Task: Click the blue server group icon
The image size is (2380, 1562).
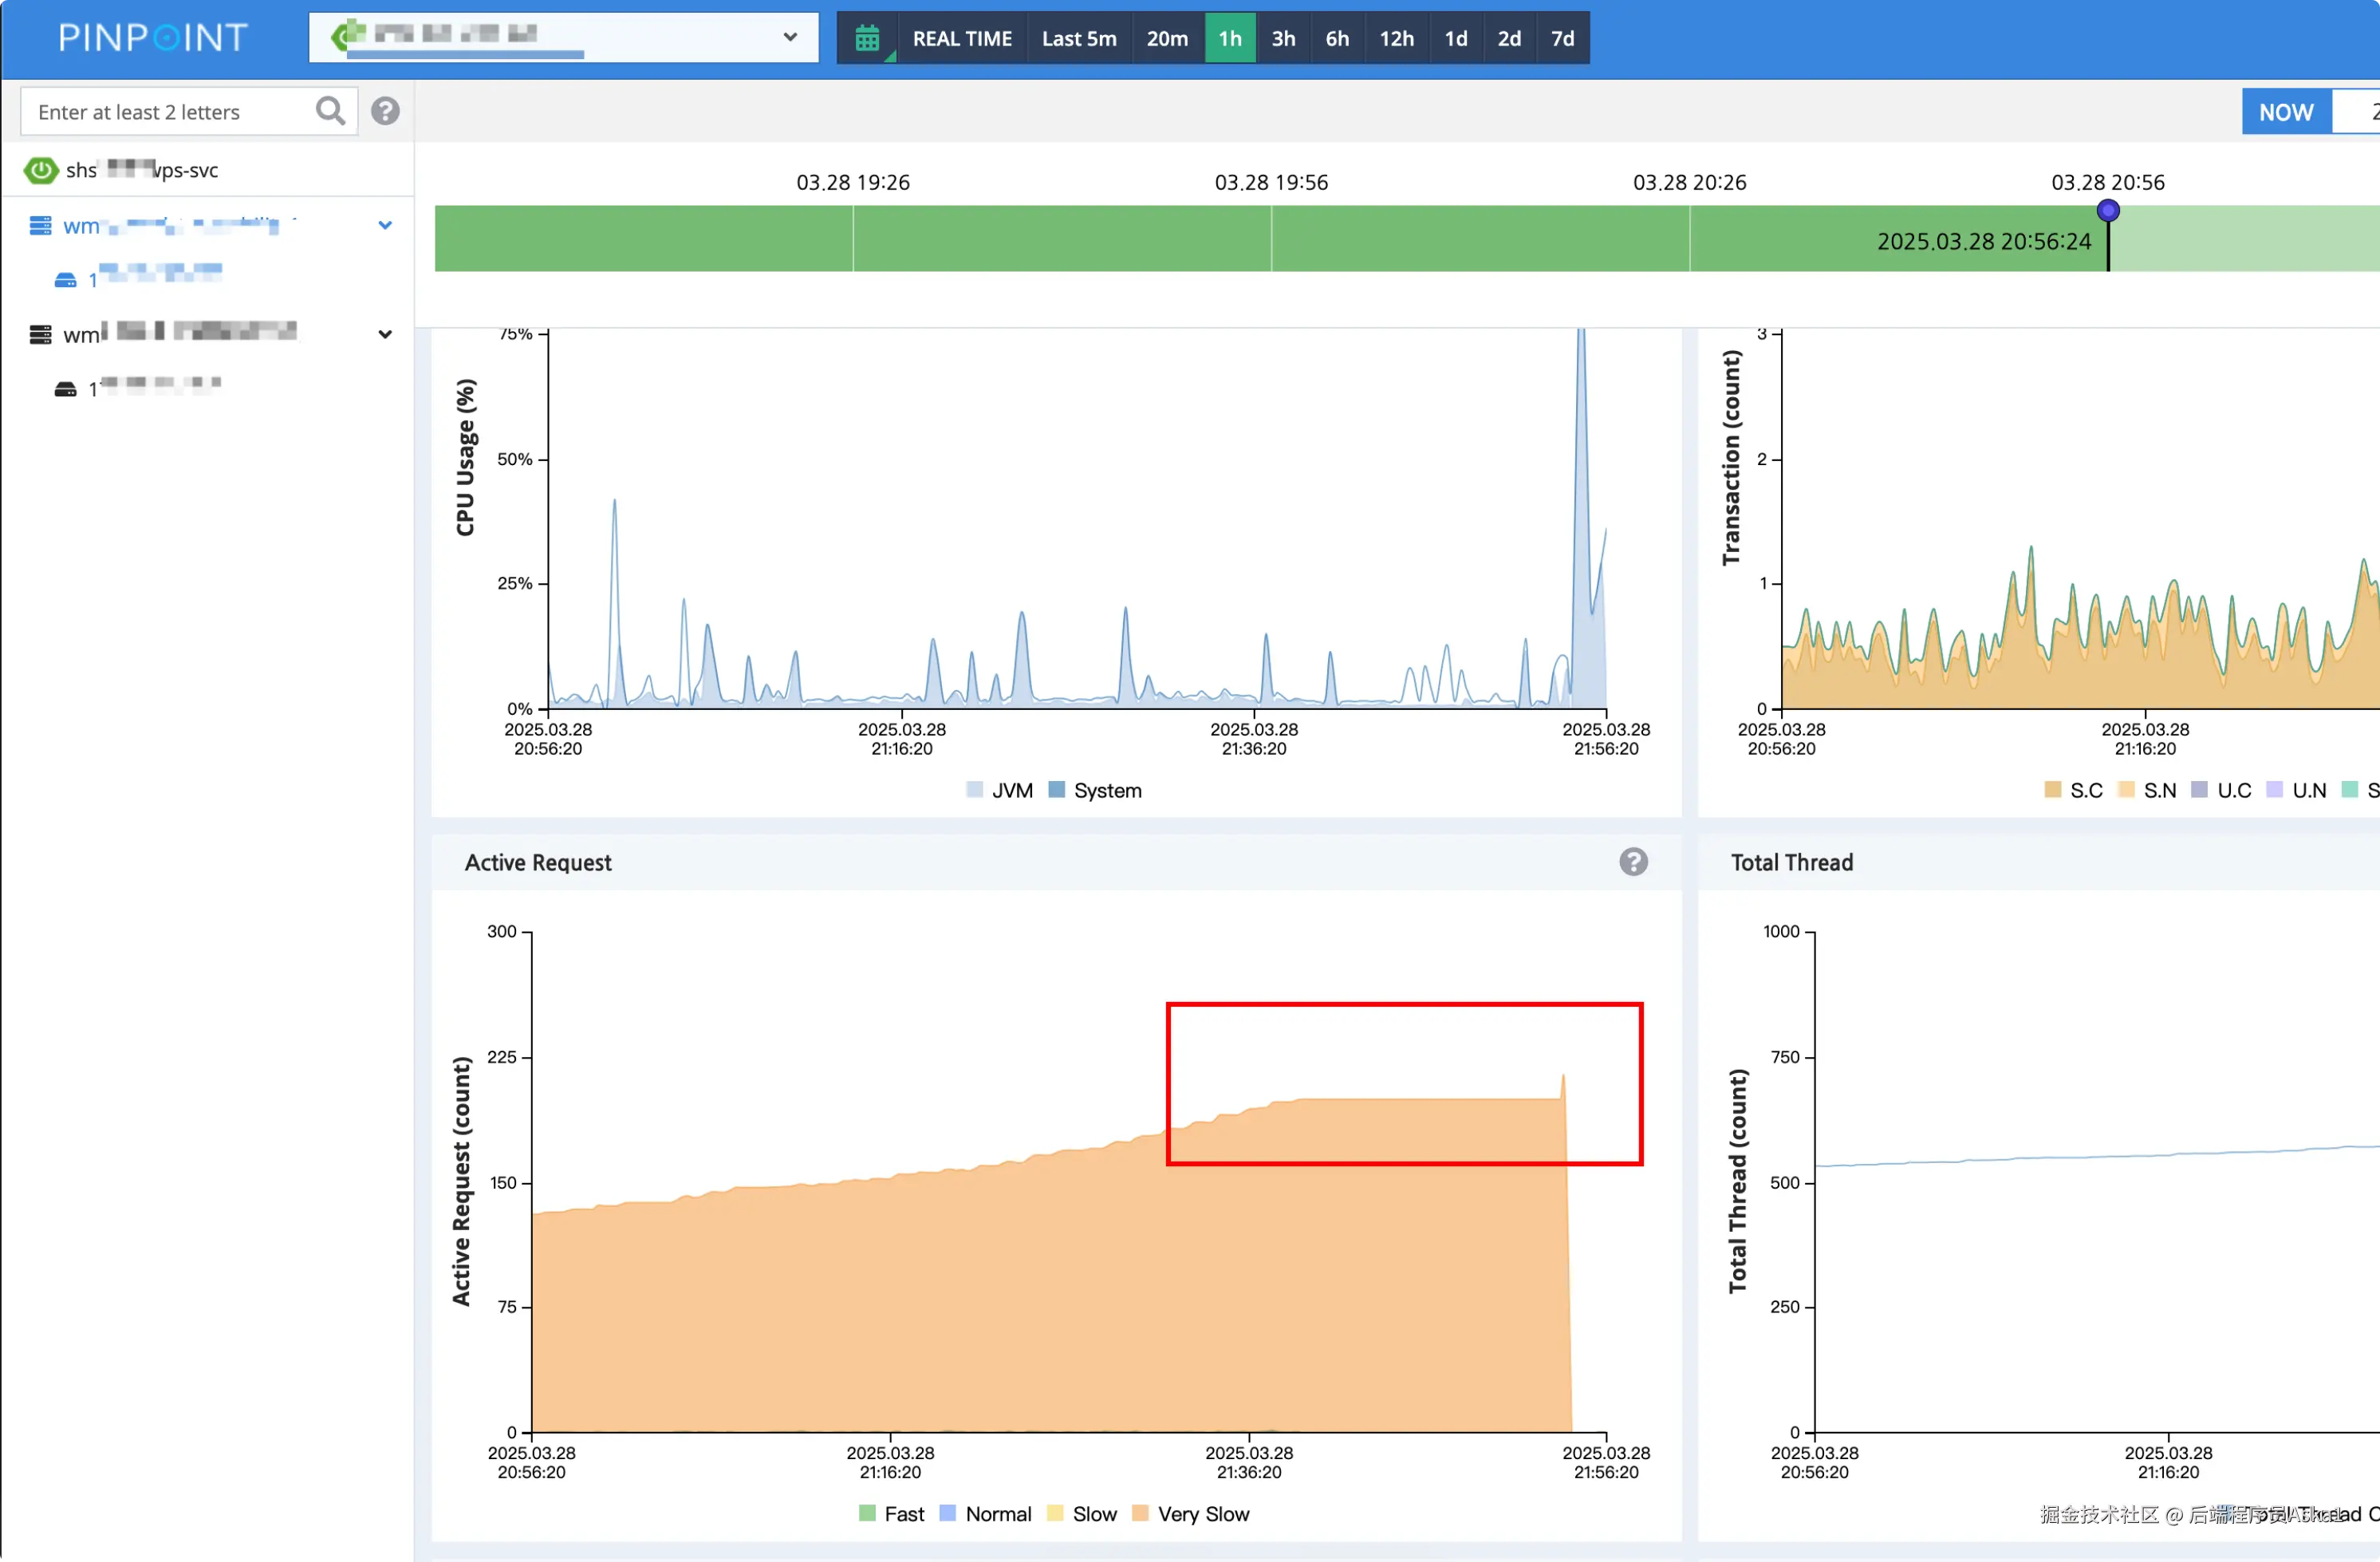Action: (x=40, y=226)
